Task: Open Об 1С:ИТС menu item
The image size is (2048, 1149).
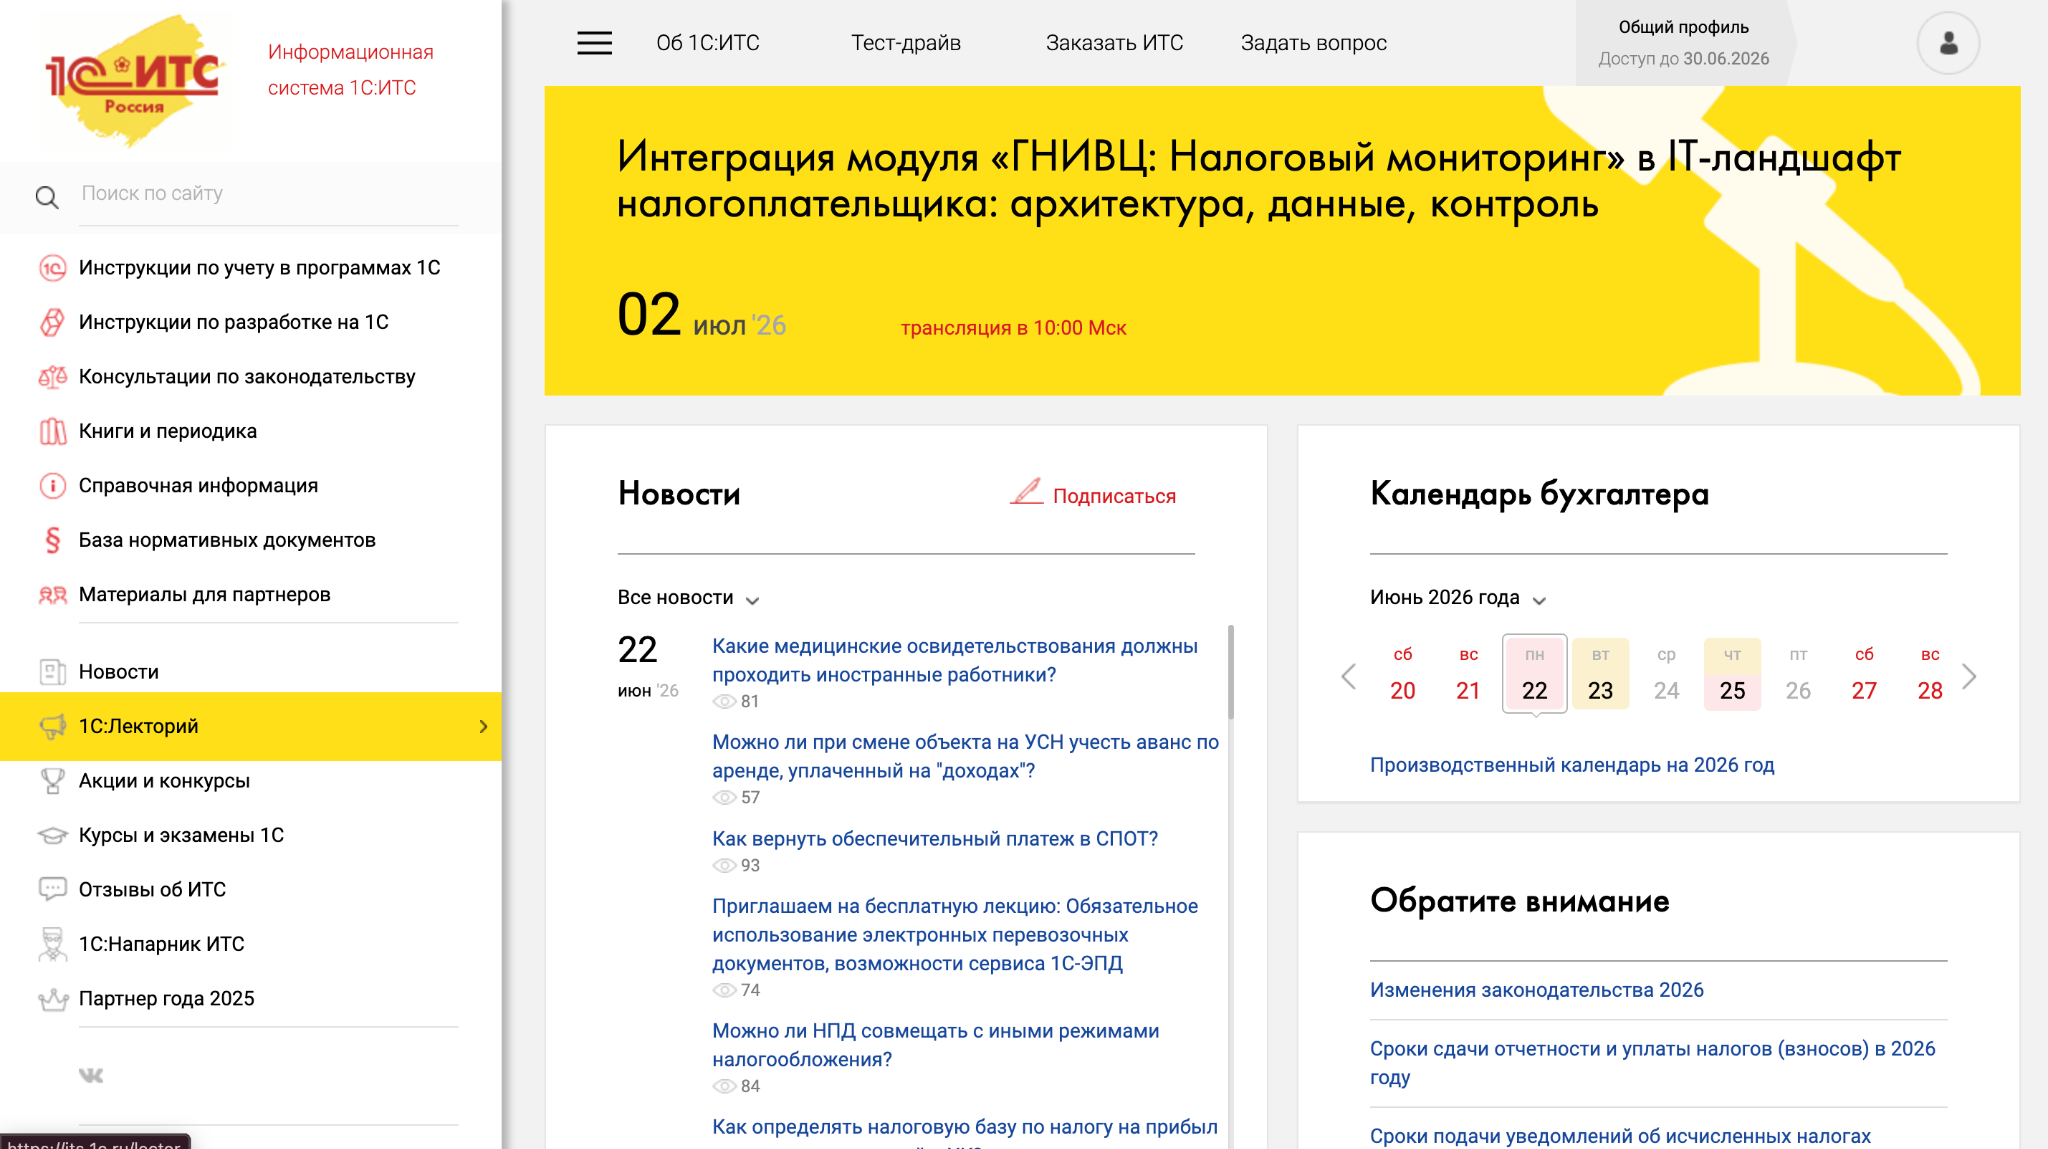Action: pyautogui.click(x=707, y=43)
